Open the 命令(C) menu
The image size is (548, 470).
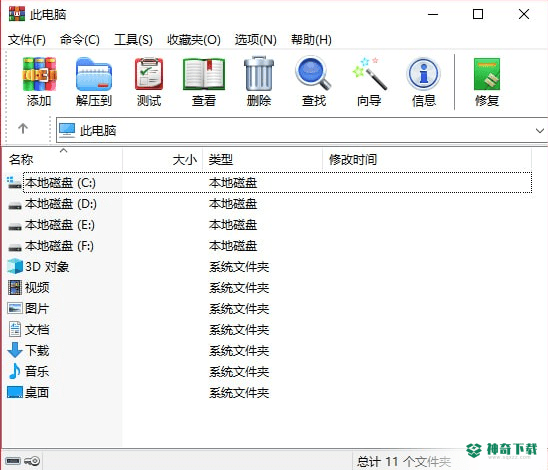coord(80,40)
